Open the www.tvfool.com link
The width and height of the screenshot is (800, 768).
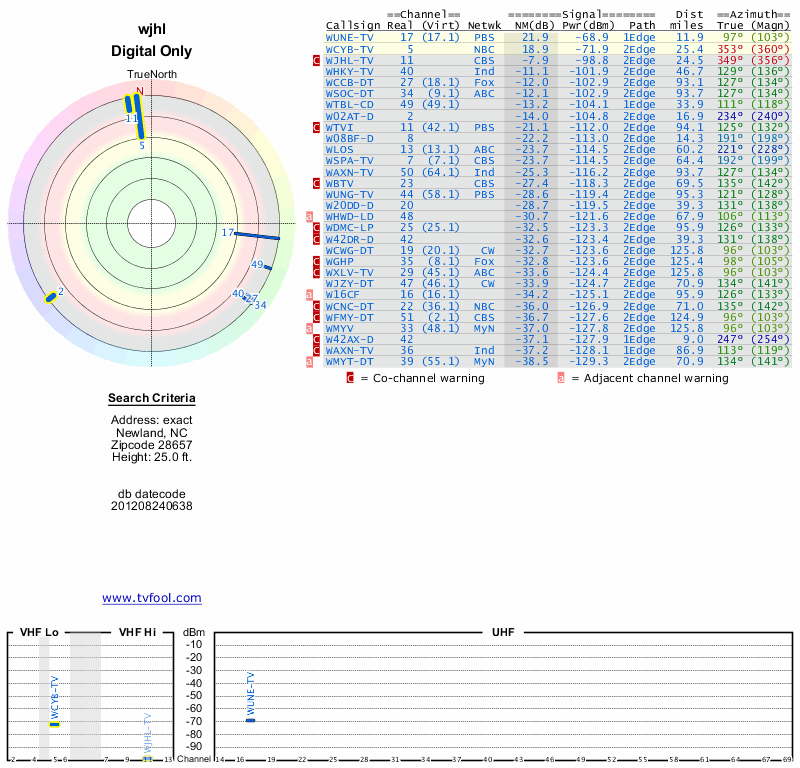coord(152,598)
